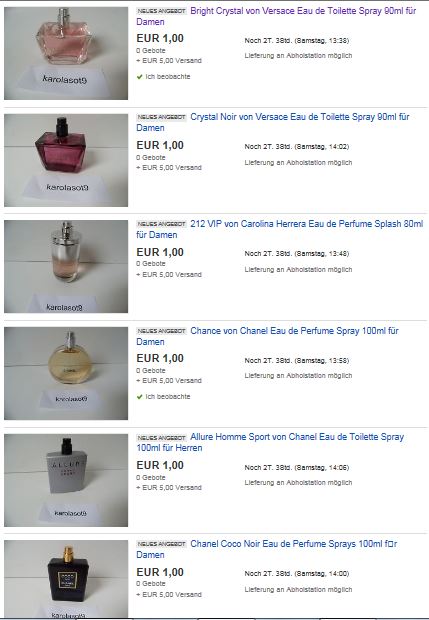Viewport: 429px width, 620px height.
Task: Click 'Neues Angebot' badge on 212 VIP listing
Action: [x=161, y=224]
